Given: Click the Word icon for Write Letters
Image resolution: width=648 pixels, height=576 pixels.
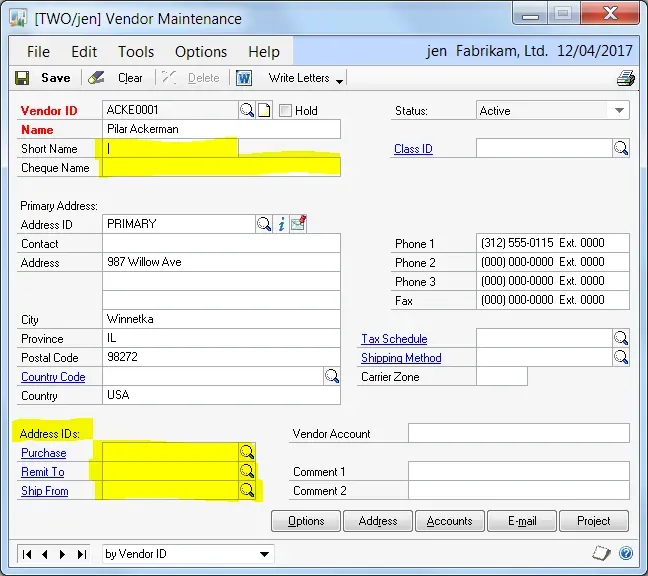Looking at the screenshot, I should [x=244, y=78].
